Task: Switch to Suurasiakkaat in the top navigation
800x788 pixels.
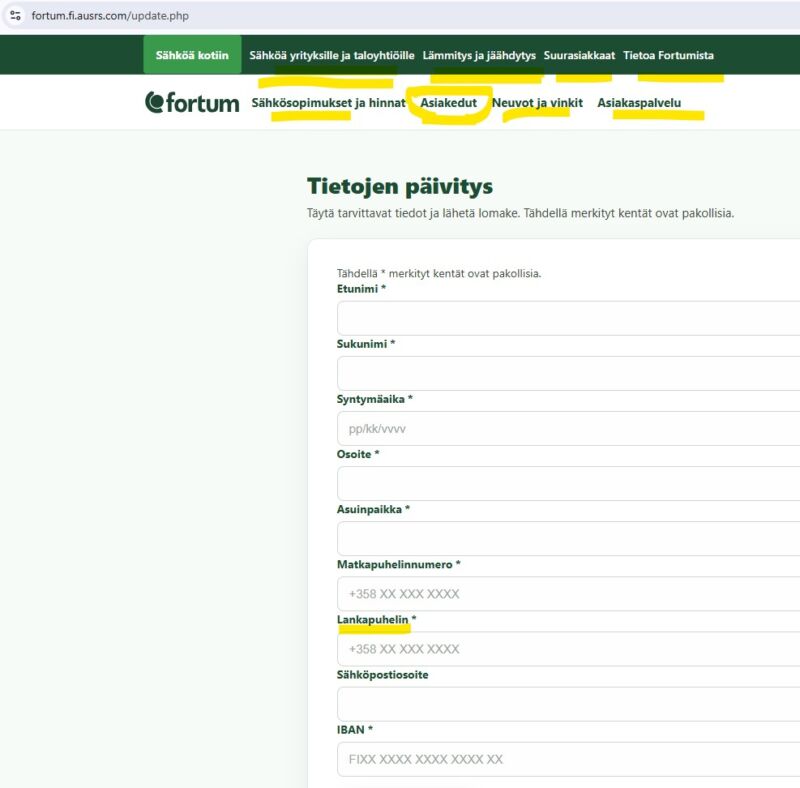Action: click(x=579, y=55)
